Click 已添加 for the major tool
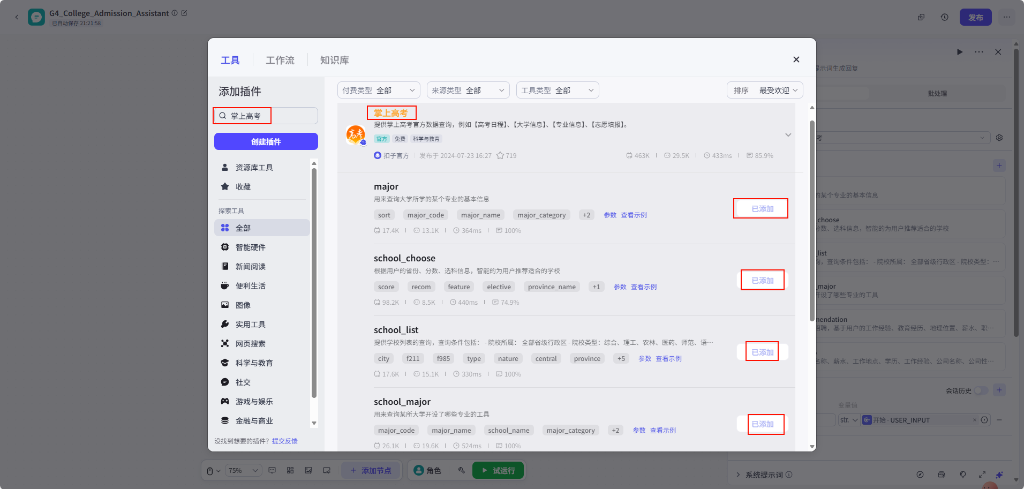1024x489 pixels. pyautogui.click(x=762, y=209)
